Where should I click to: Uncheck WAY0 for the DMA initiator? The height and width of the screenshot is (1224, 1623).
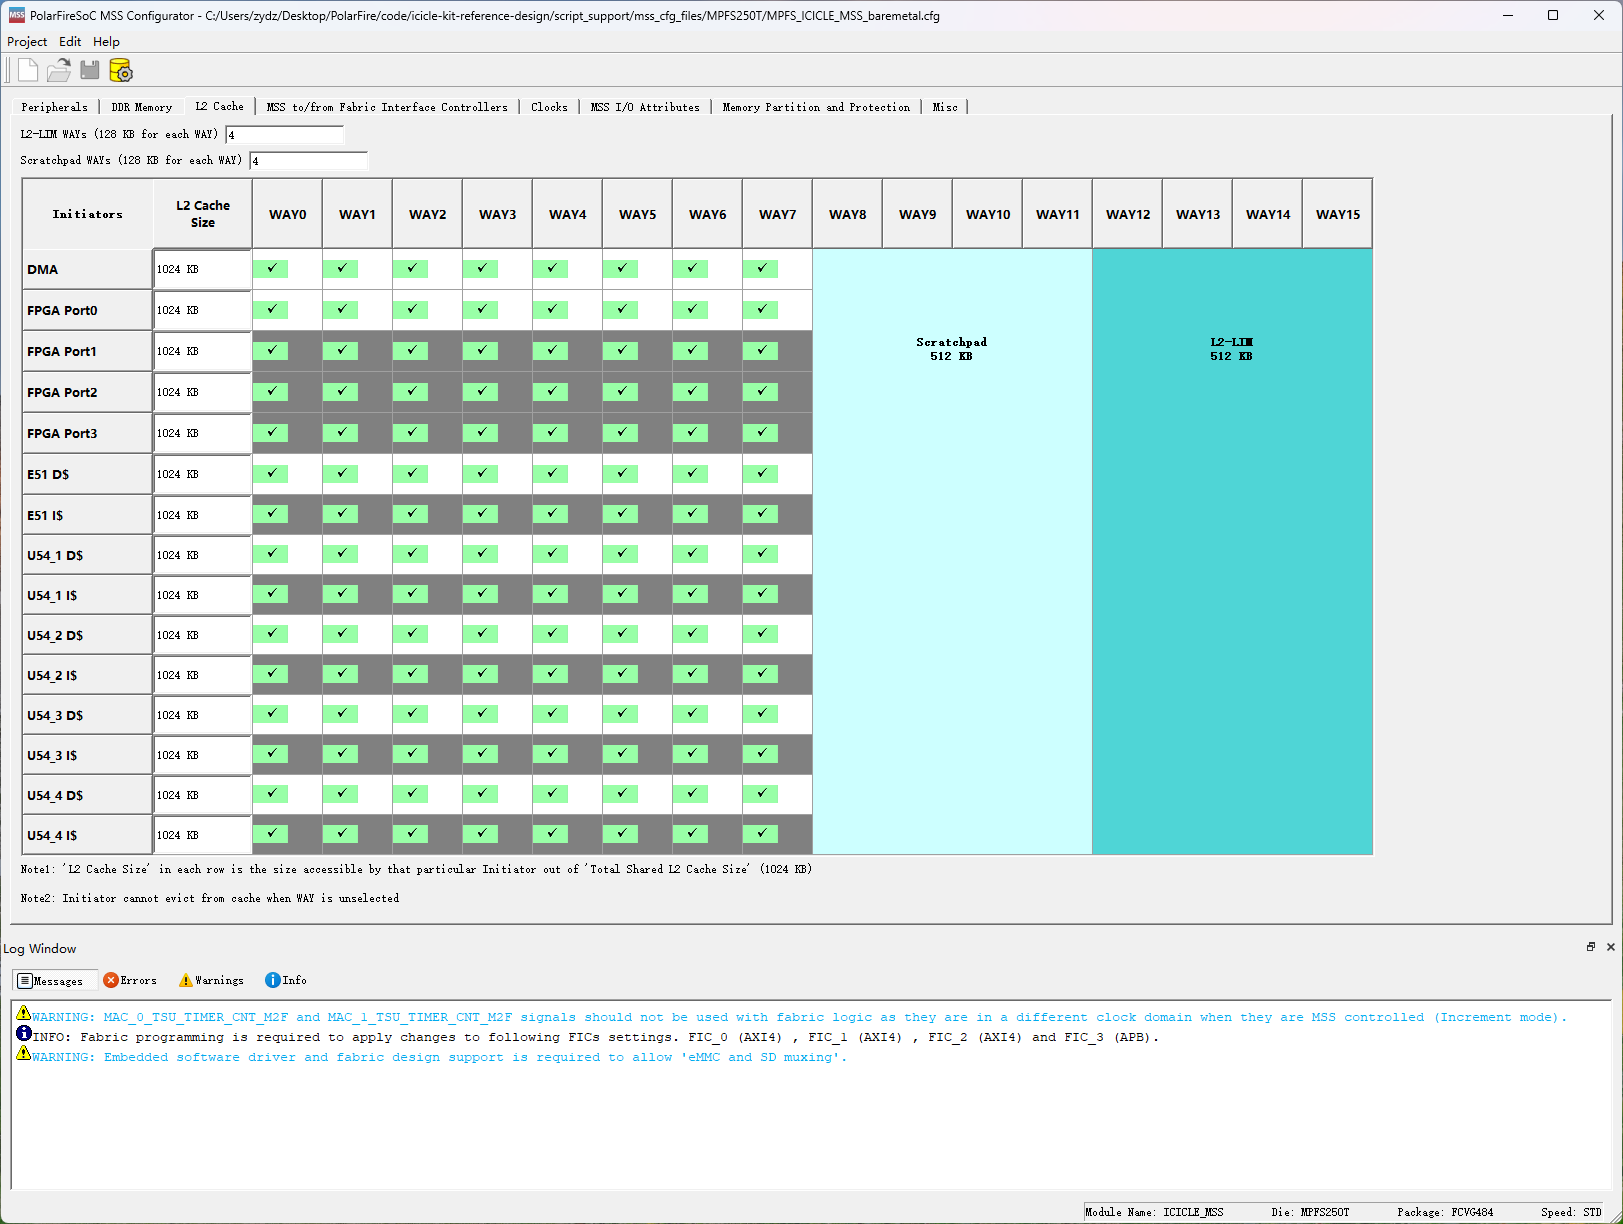point(271,268)
